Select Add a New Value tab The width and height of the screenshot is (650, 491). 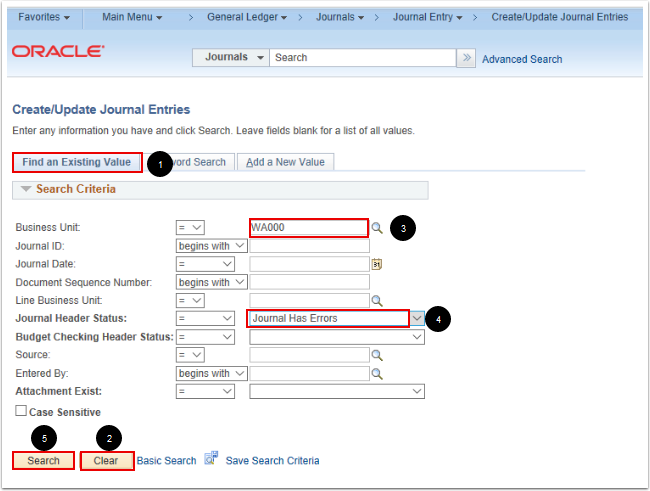pyautogui.click(x=285, y=162)
